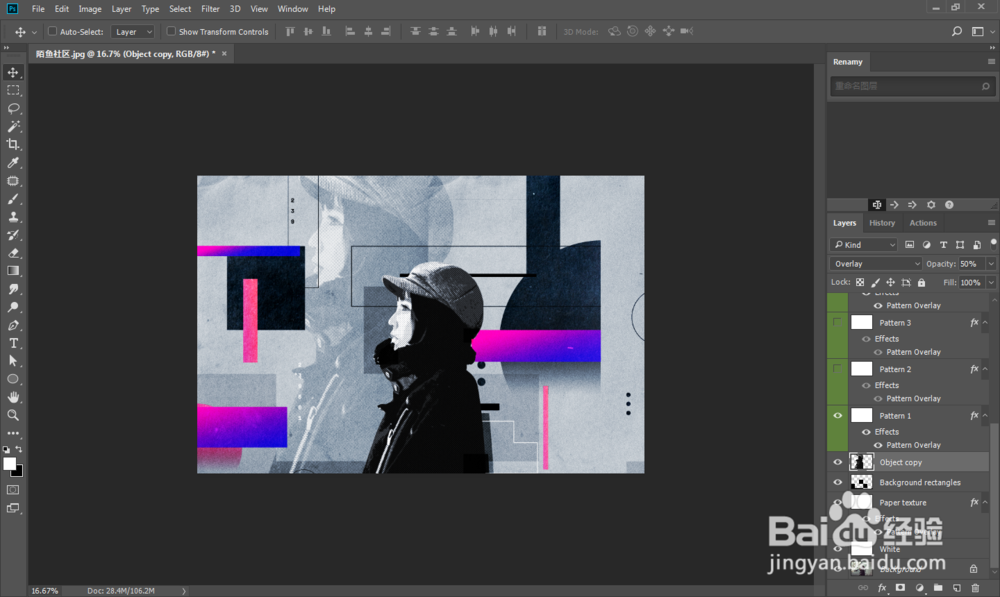This screenshot has height=597, width=1000.
Task: Select the Gradient tool
Action: pyautogui.click(x=13, y=271)
